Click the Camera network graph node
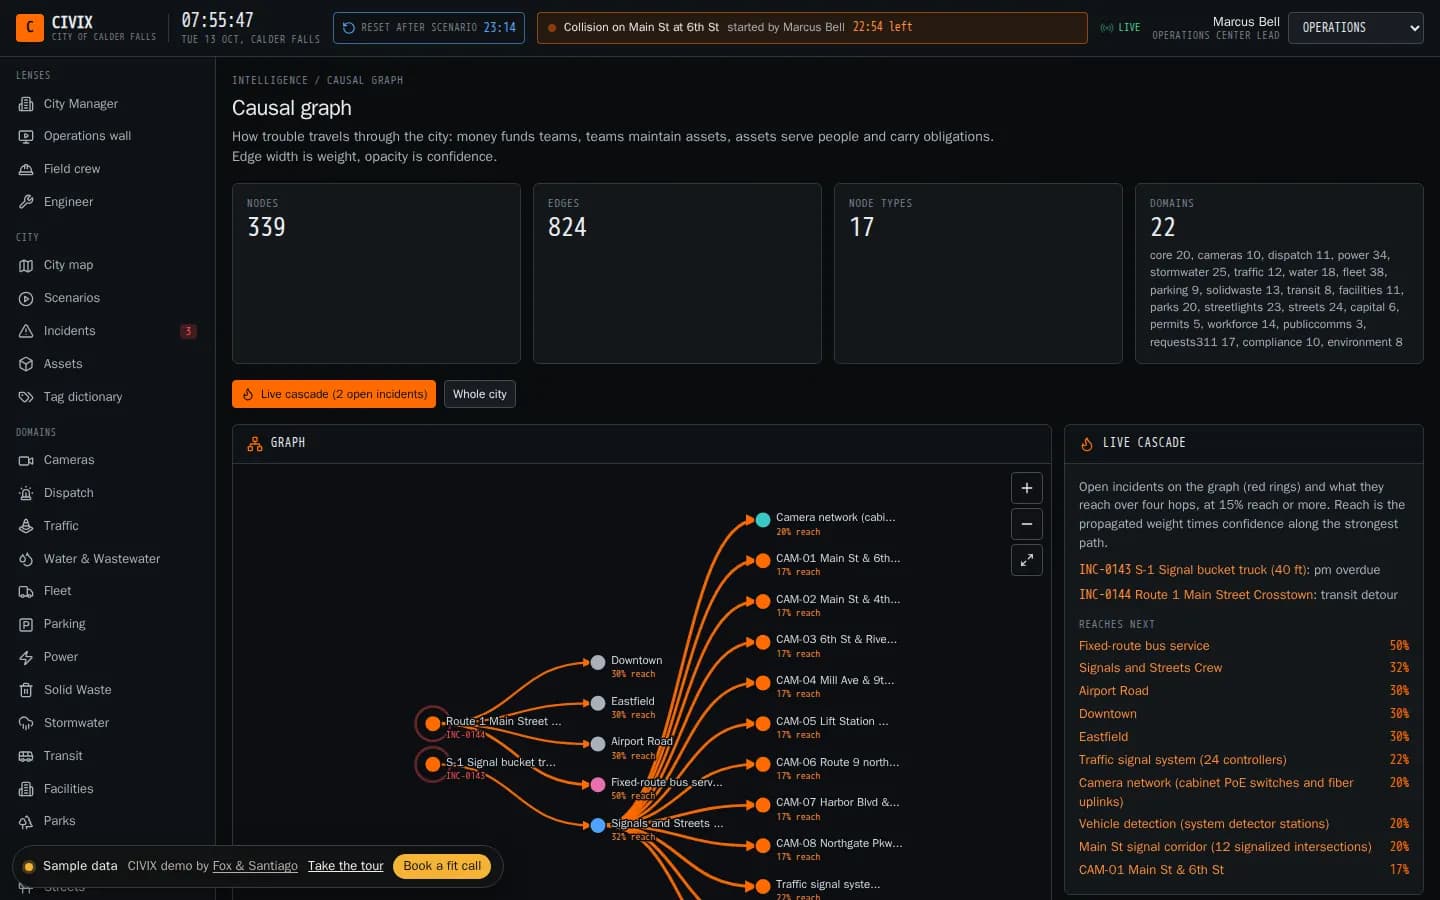This screenshot has height=900, width=1440. pyautogui.click(x=763, y=520)
